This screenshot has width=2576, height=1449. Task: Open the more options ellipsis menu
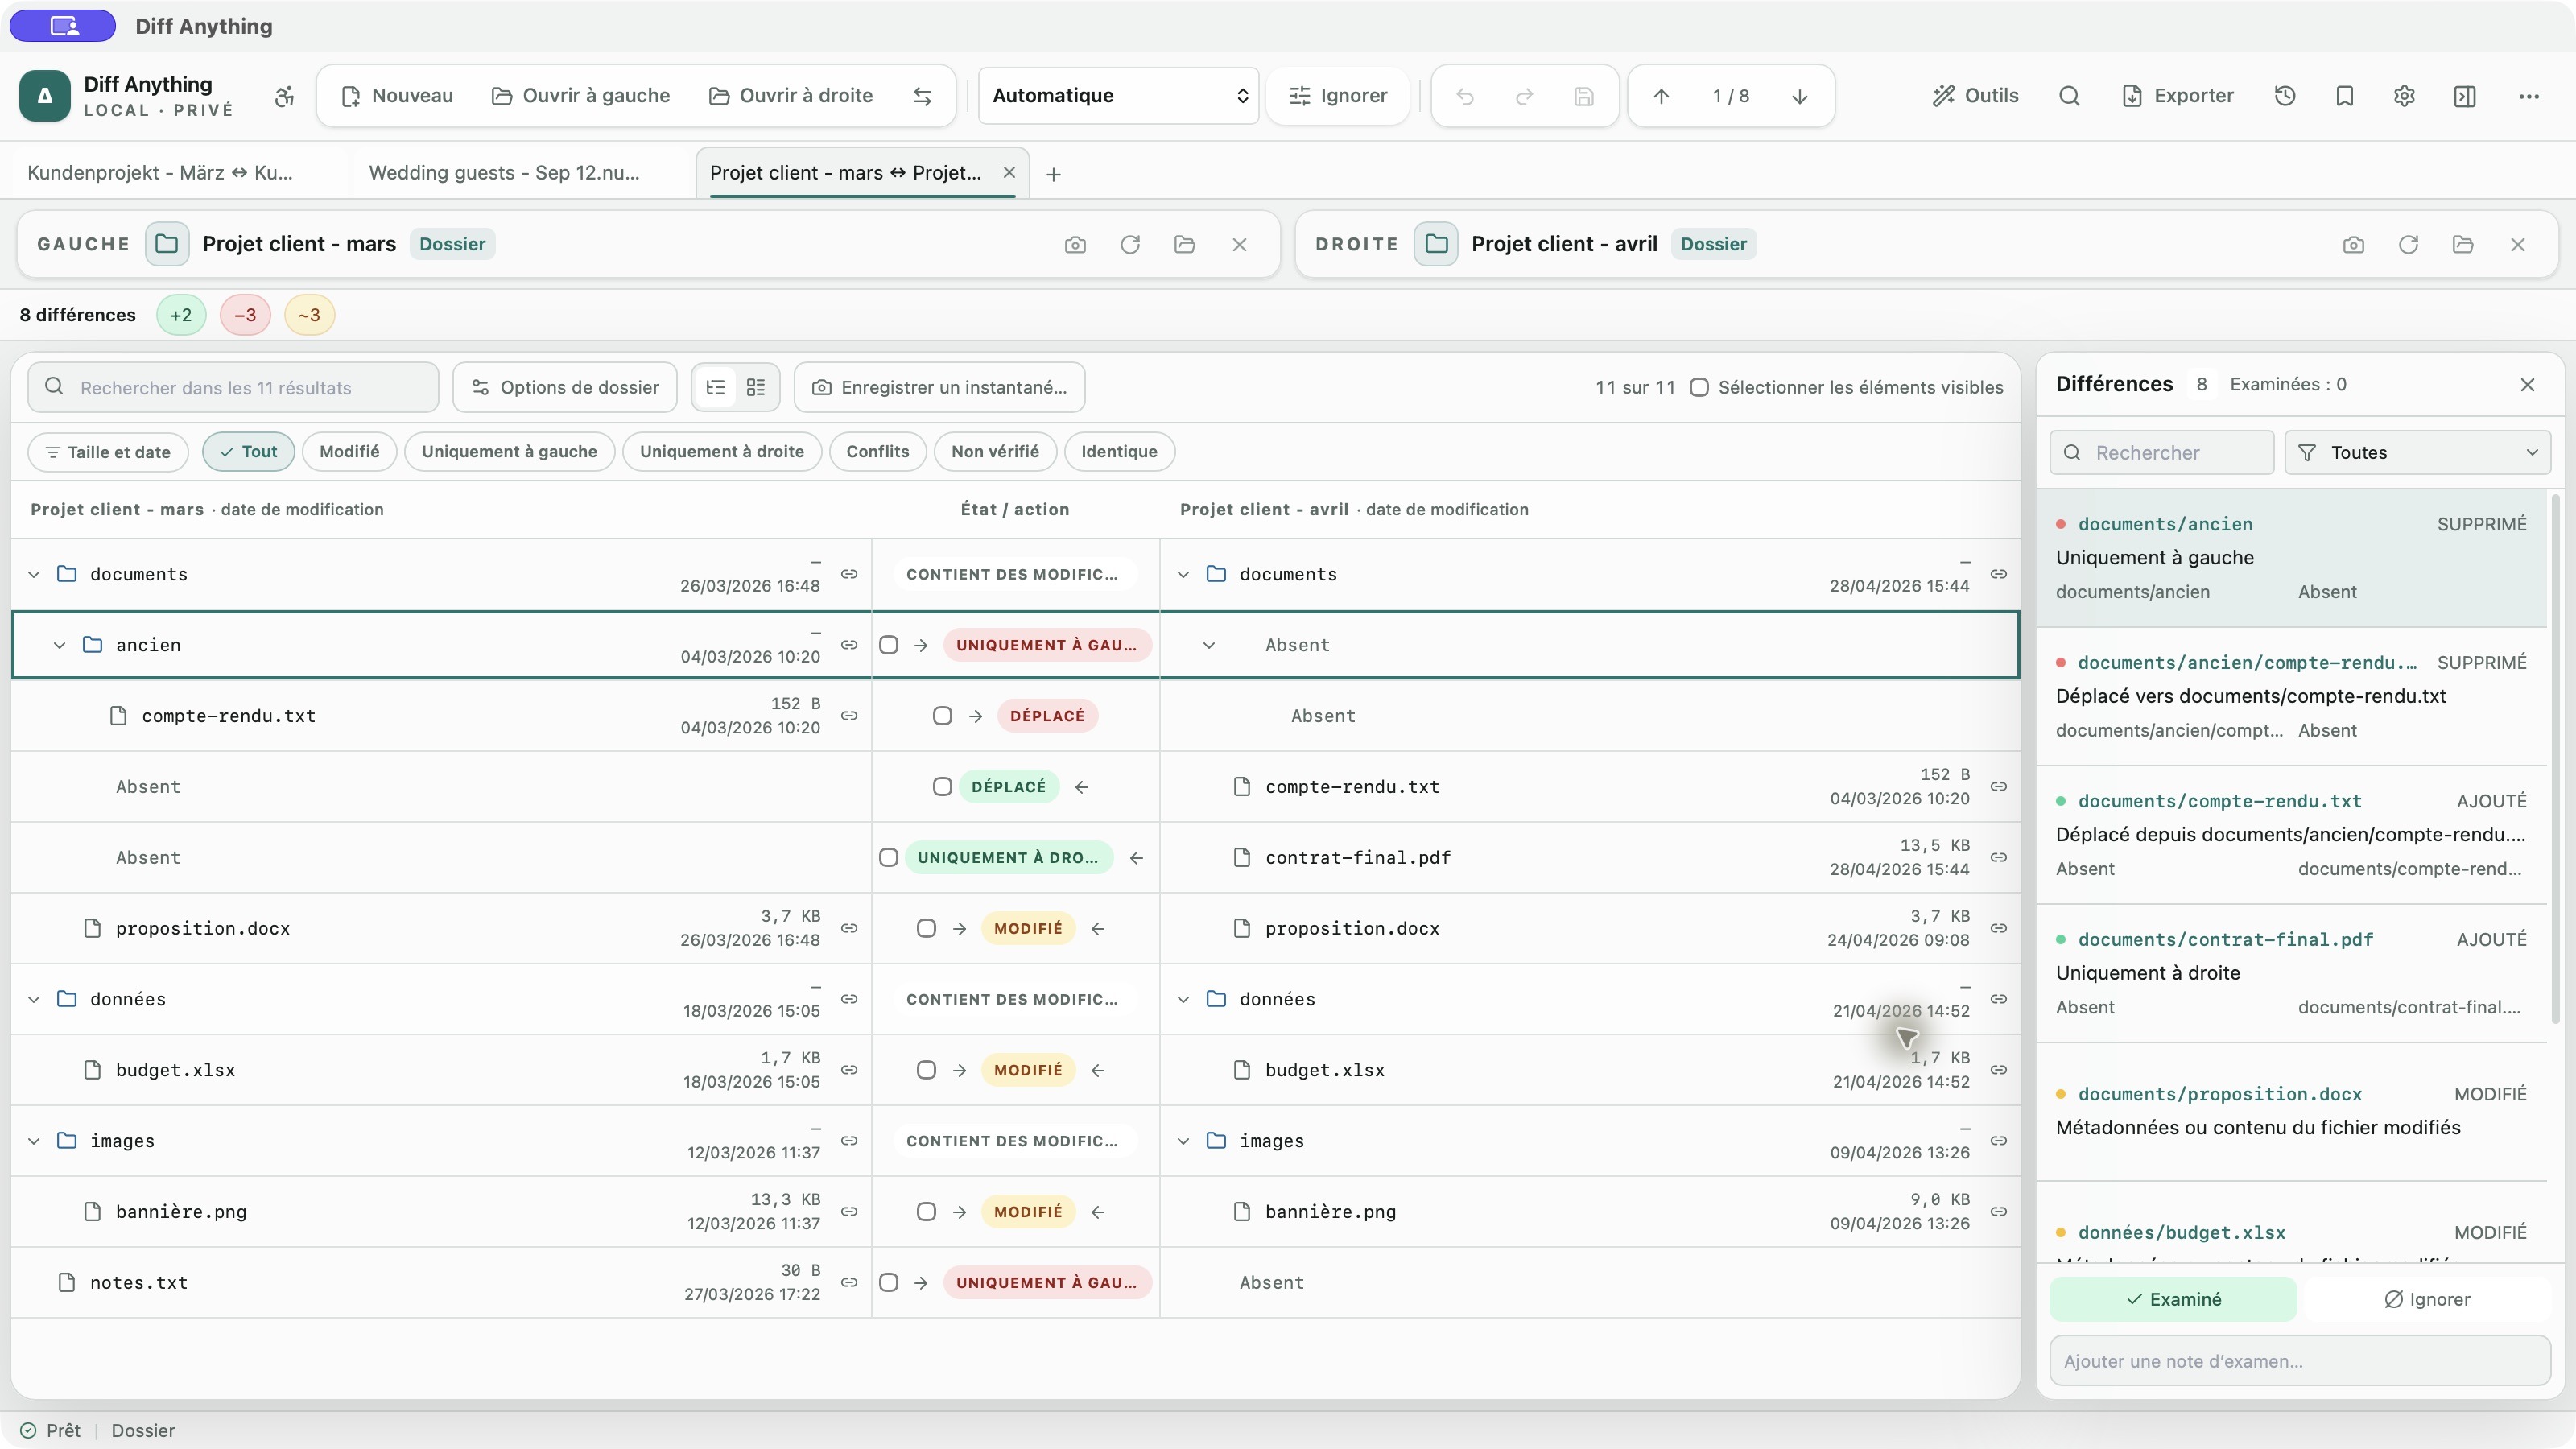[x=2529, y=96]
